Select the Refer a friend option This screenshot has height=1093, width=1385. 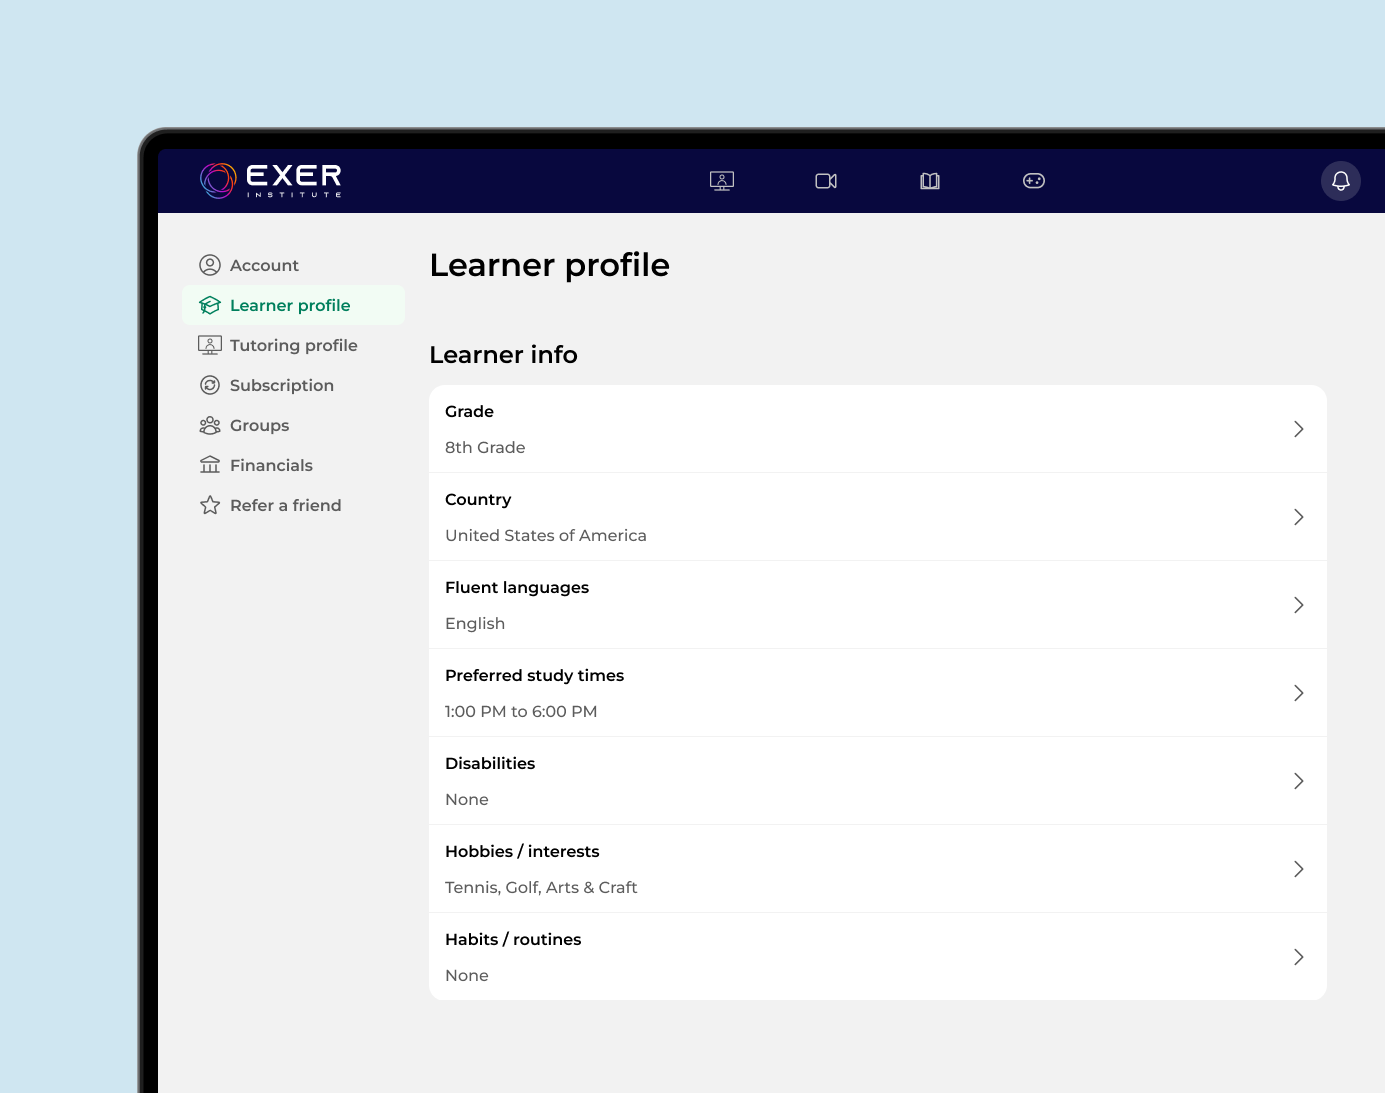point(285,505)
